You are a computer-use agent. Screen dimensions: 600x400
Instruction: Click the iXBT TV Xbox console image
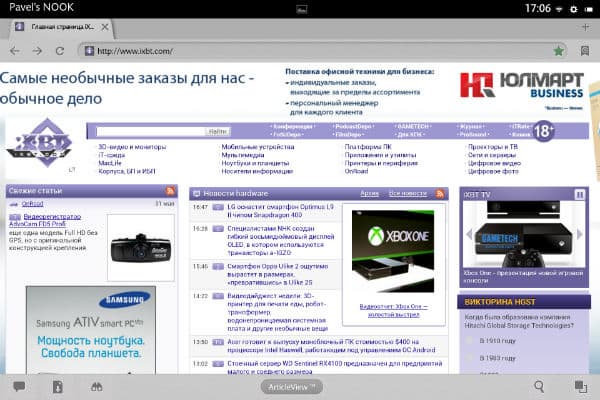click(523, 234)
